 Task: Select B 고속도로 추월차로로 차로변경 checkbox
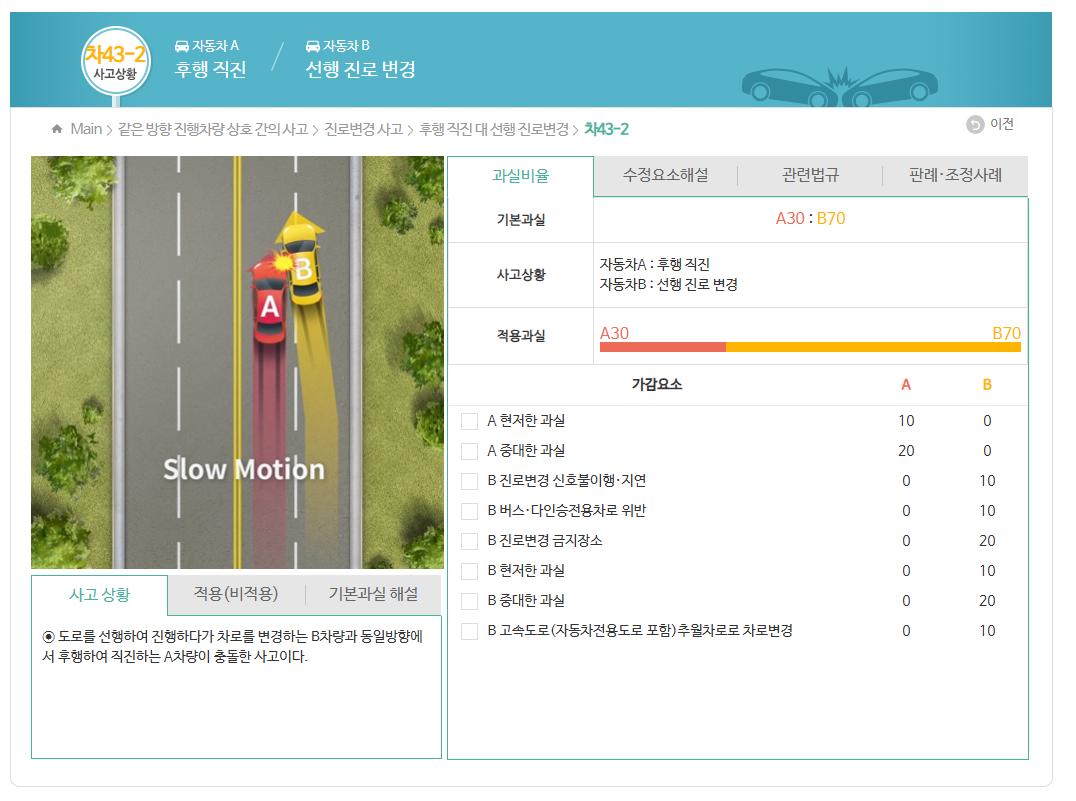pyautogui.click(x=469, y=631)
